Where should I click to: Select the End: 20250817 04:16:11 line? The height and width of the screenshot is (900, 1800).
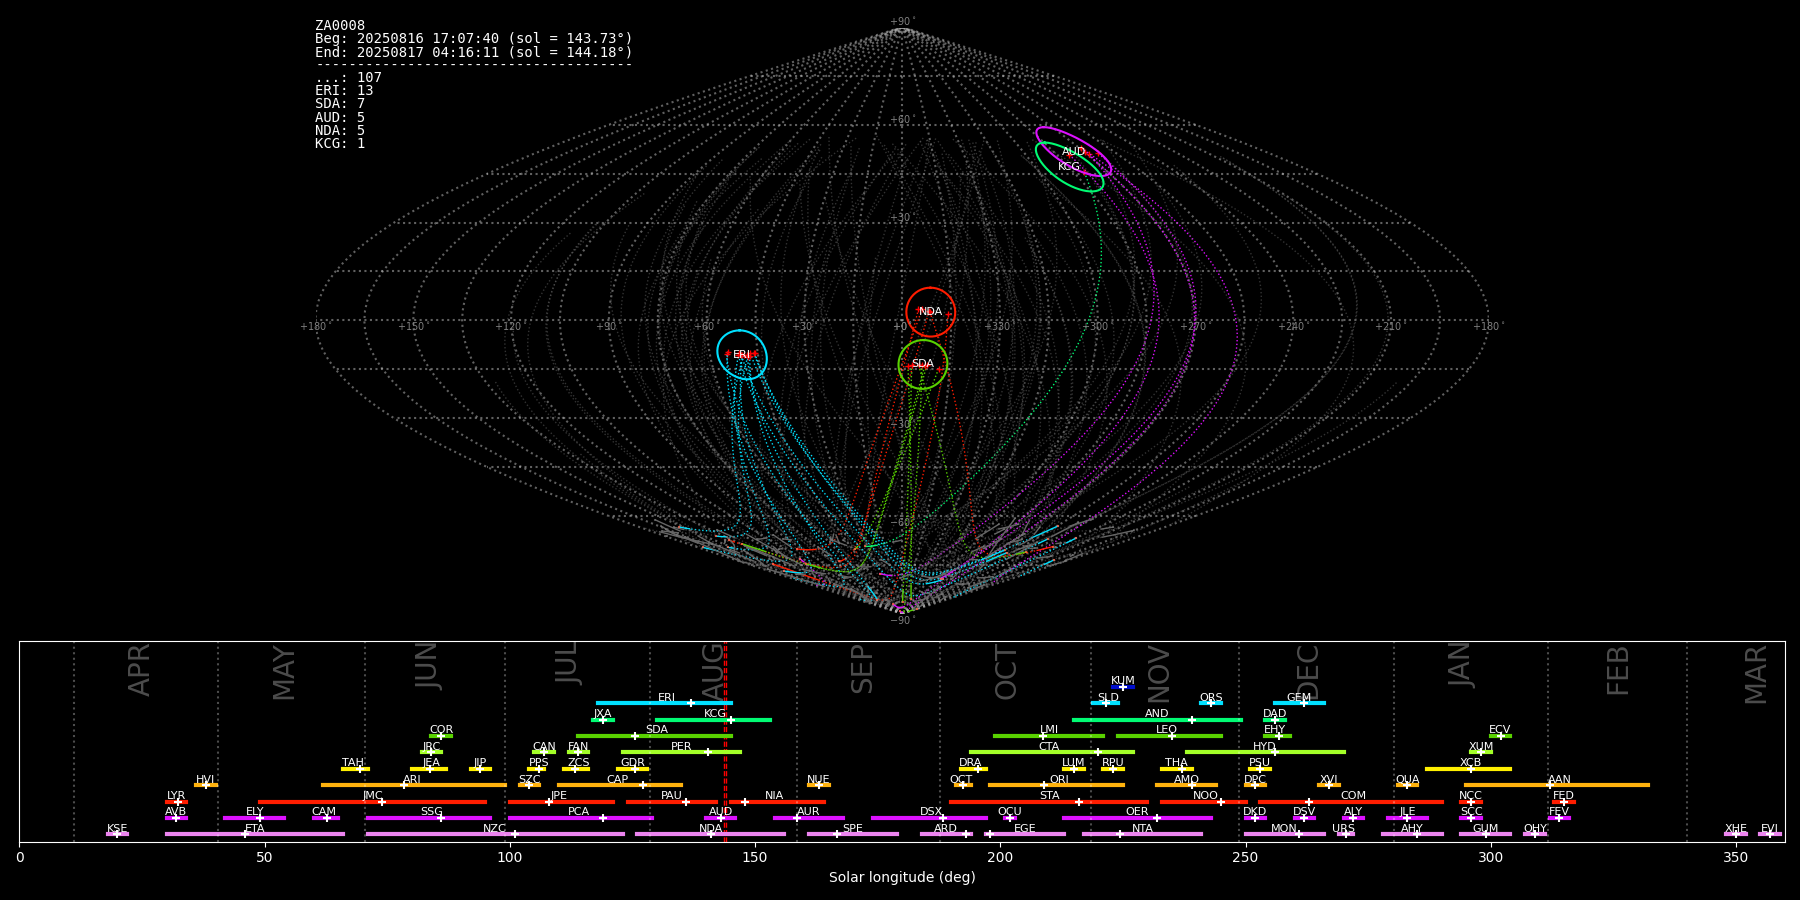click(x=474, y=52)
